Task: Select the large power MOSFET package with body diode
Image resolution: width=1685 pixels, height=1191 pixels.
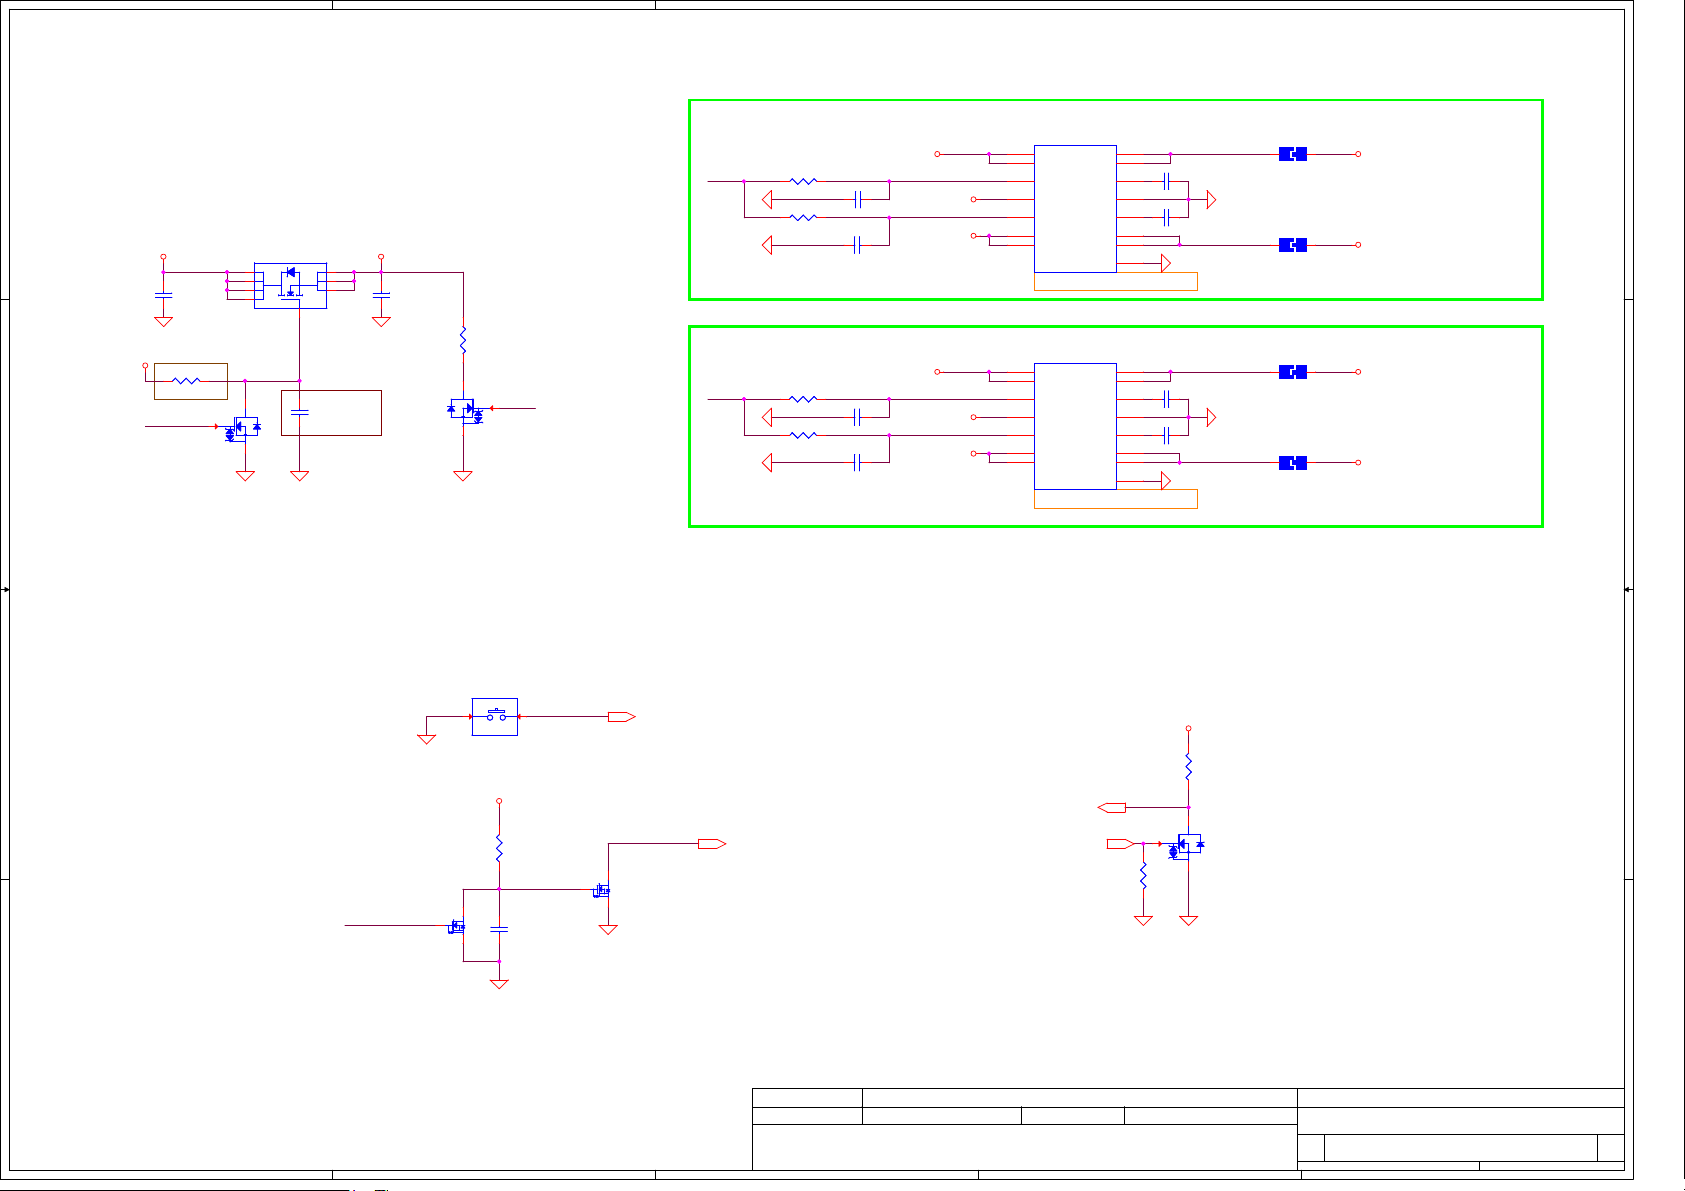Action: 290,285
